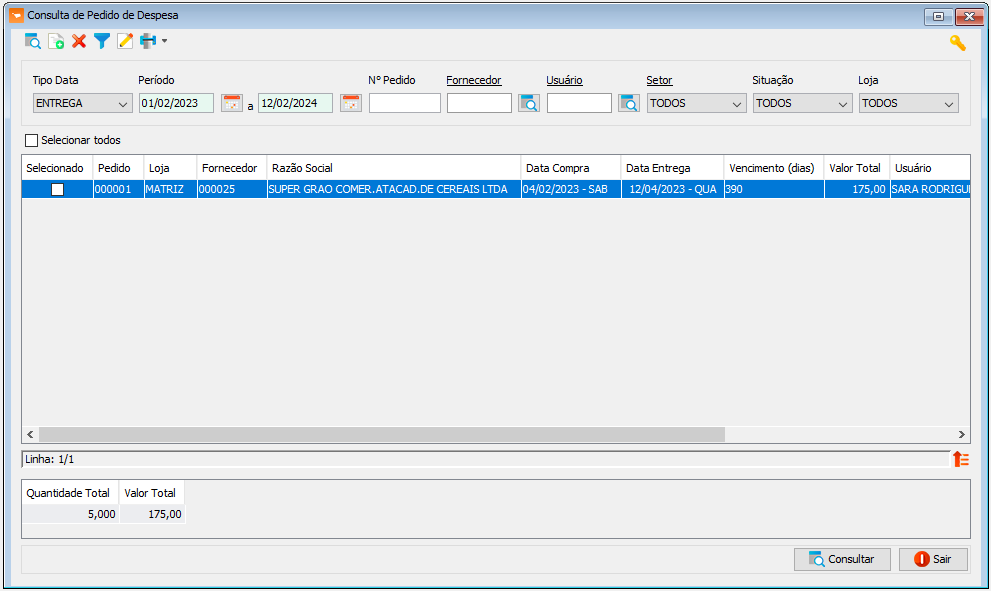
Task: Delete the order with the red X icon
Action: point(79,42)
